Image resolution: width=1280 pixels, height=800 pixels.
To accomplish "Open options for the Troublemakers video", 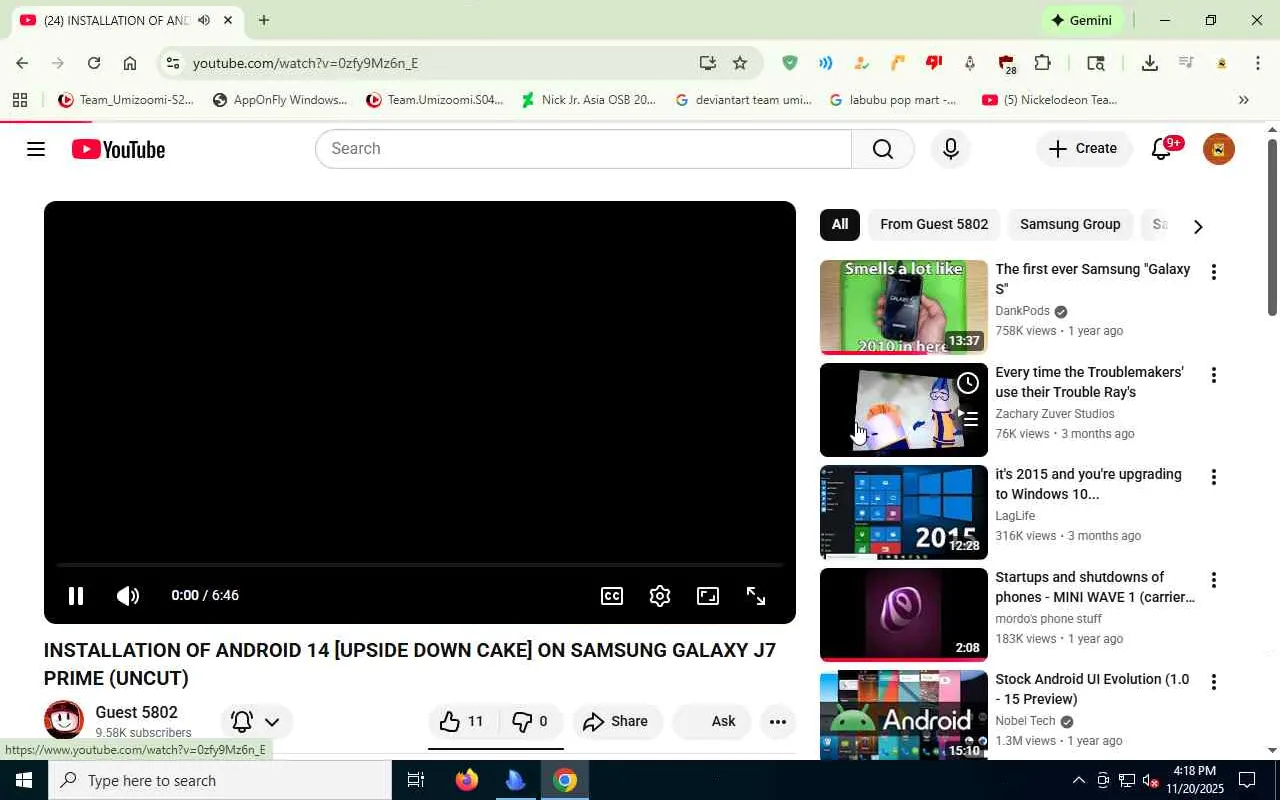I will coord(1213,375).
